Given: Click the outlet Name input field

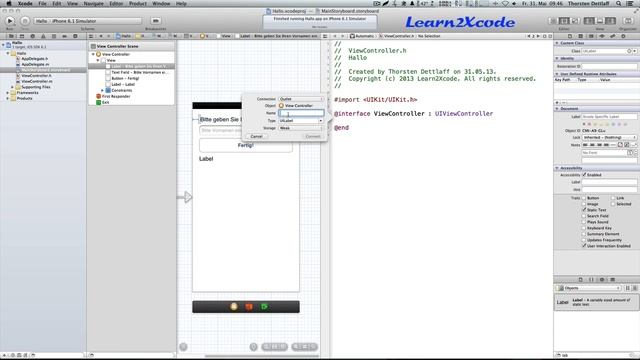Looking at the screenshot, I should [301, 113].
